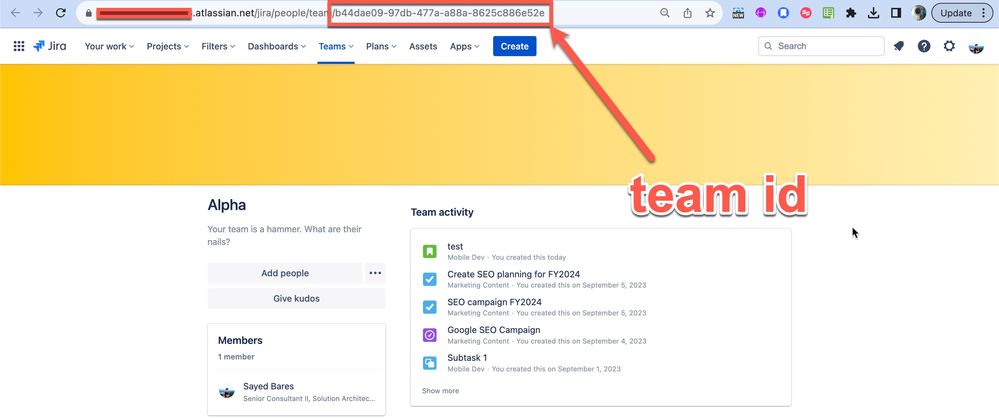Click task icon for SEO campaign FY2024
Image resolution: width=999 pixels, height=418 pixels.
pos(430,307)
